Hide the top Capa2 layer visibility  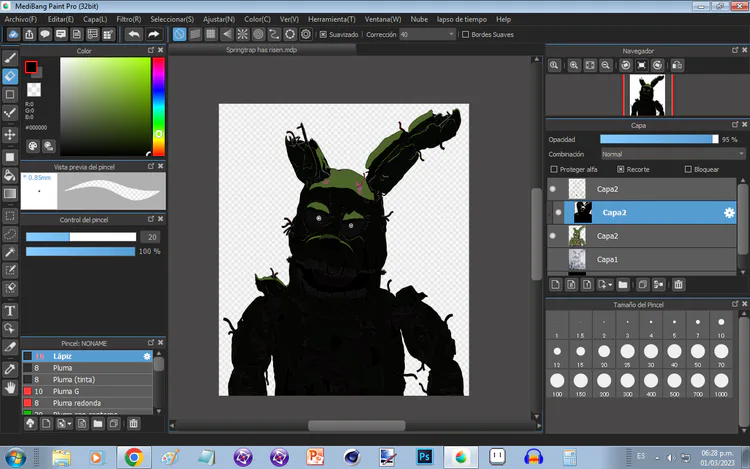pyautogui.click(x=553, y=188)
